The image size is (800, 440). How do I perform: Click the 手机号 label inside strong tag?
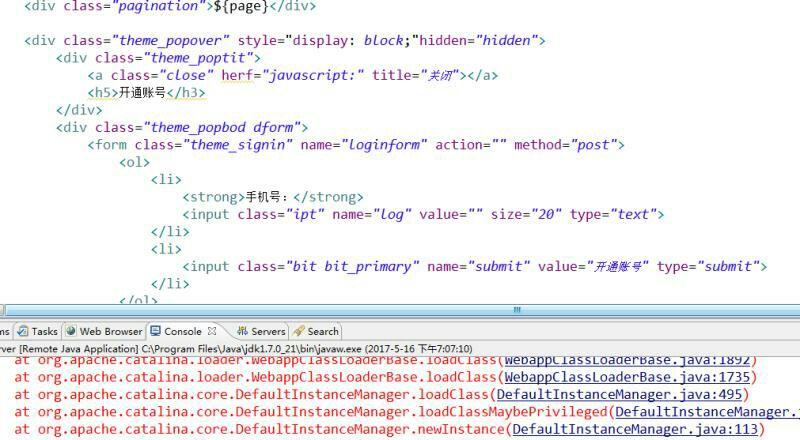click(265, 197)
